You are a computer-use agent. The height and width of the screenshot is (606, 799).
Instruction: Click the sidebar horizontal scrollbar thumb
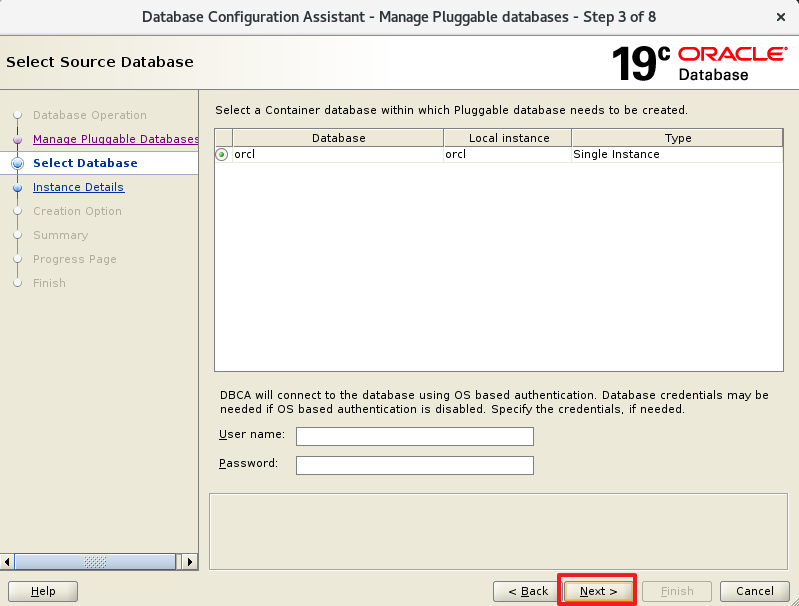click(x=95, y=562)
